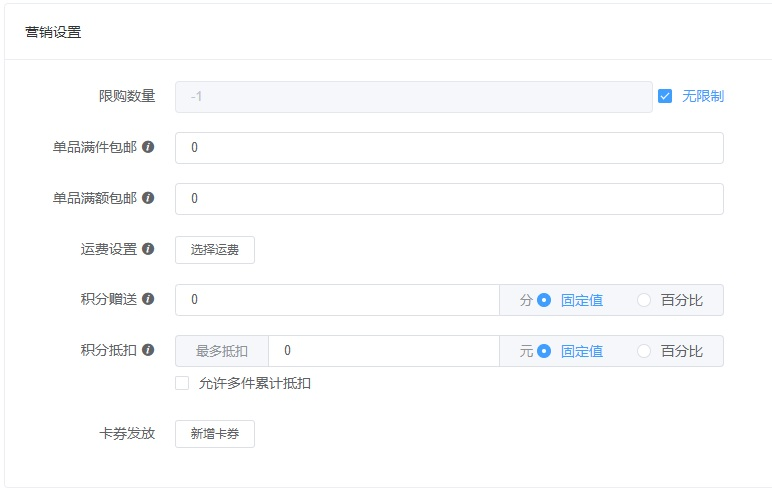Select the 限购数量 label

click(x=127, y=96)
